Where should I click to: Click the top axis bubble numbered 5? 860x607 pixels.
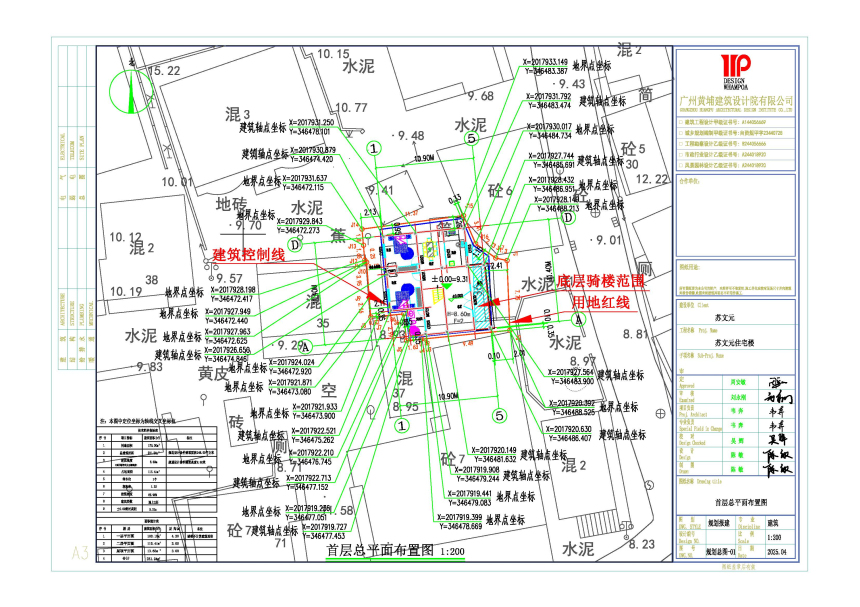pyautogui.click(x=472, y=139)
